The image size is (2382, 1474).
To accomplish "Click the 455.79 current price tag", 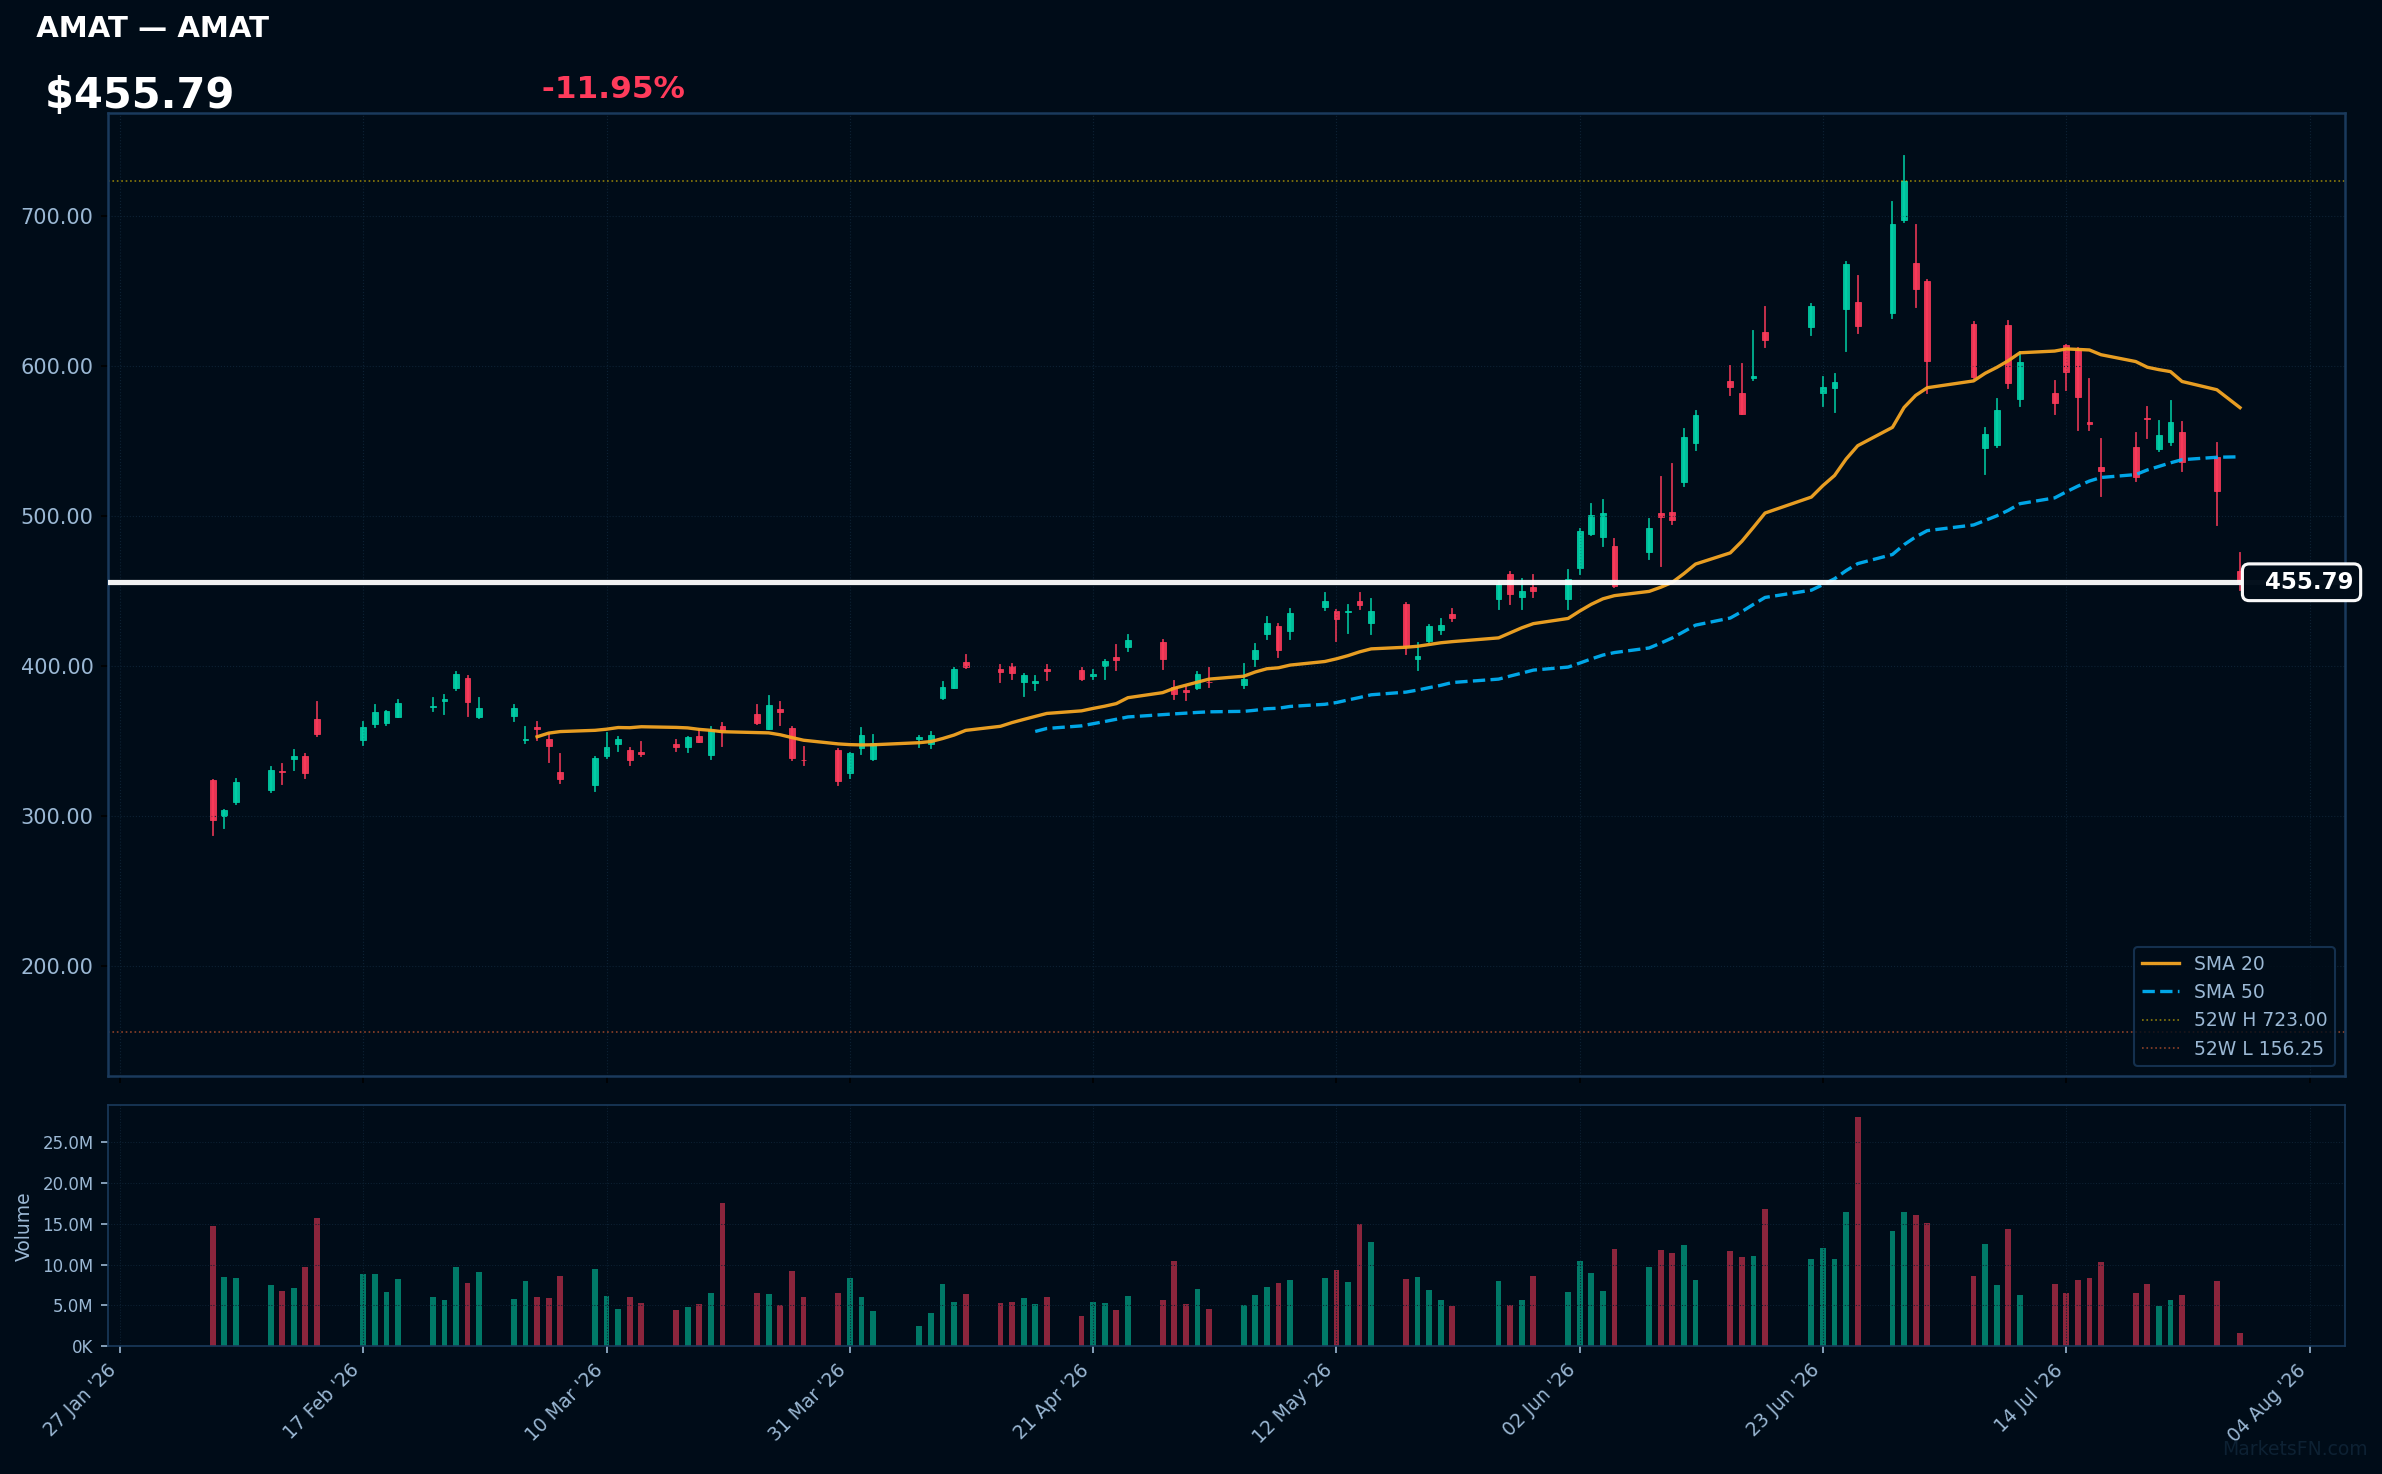I will pos(2301,582).
